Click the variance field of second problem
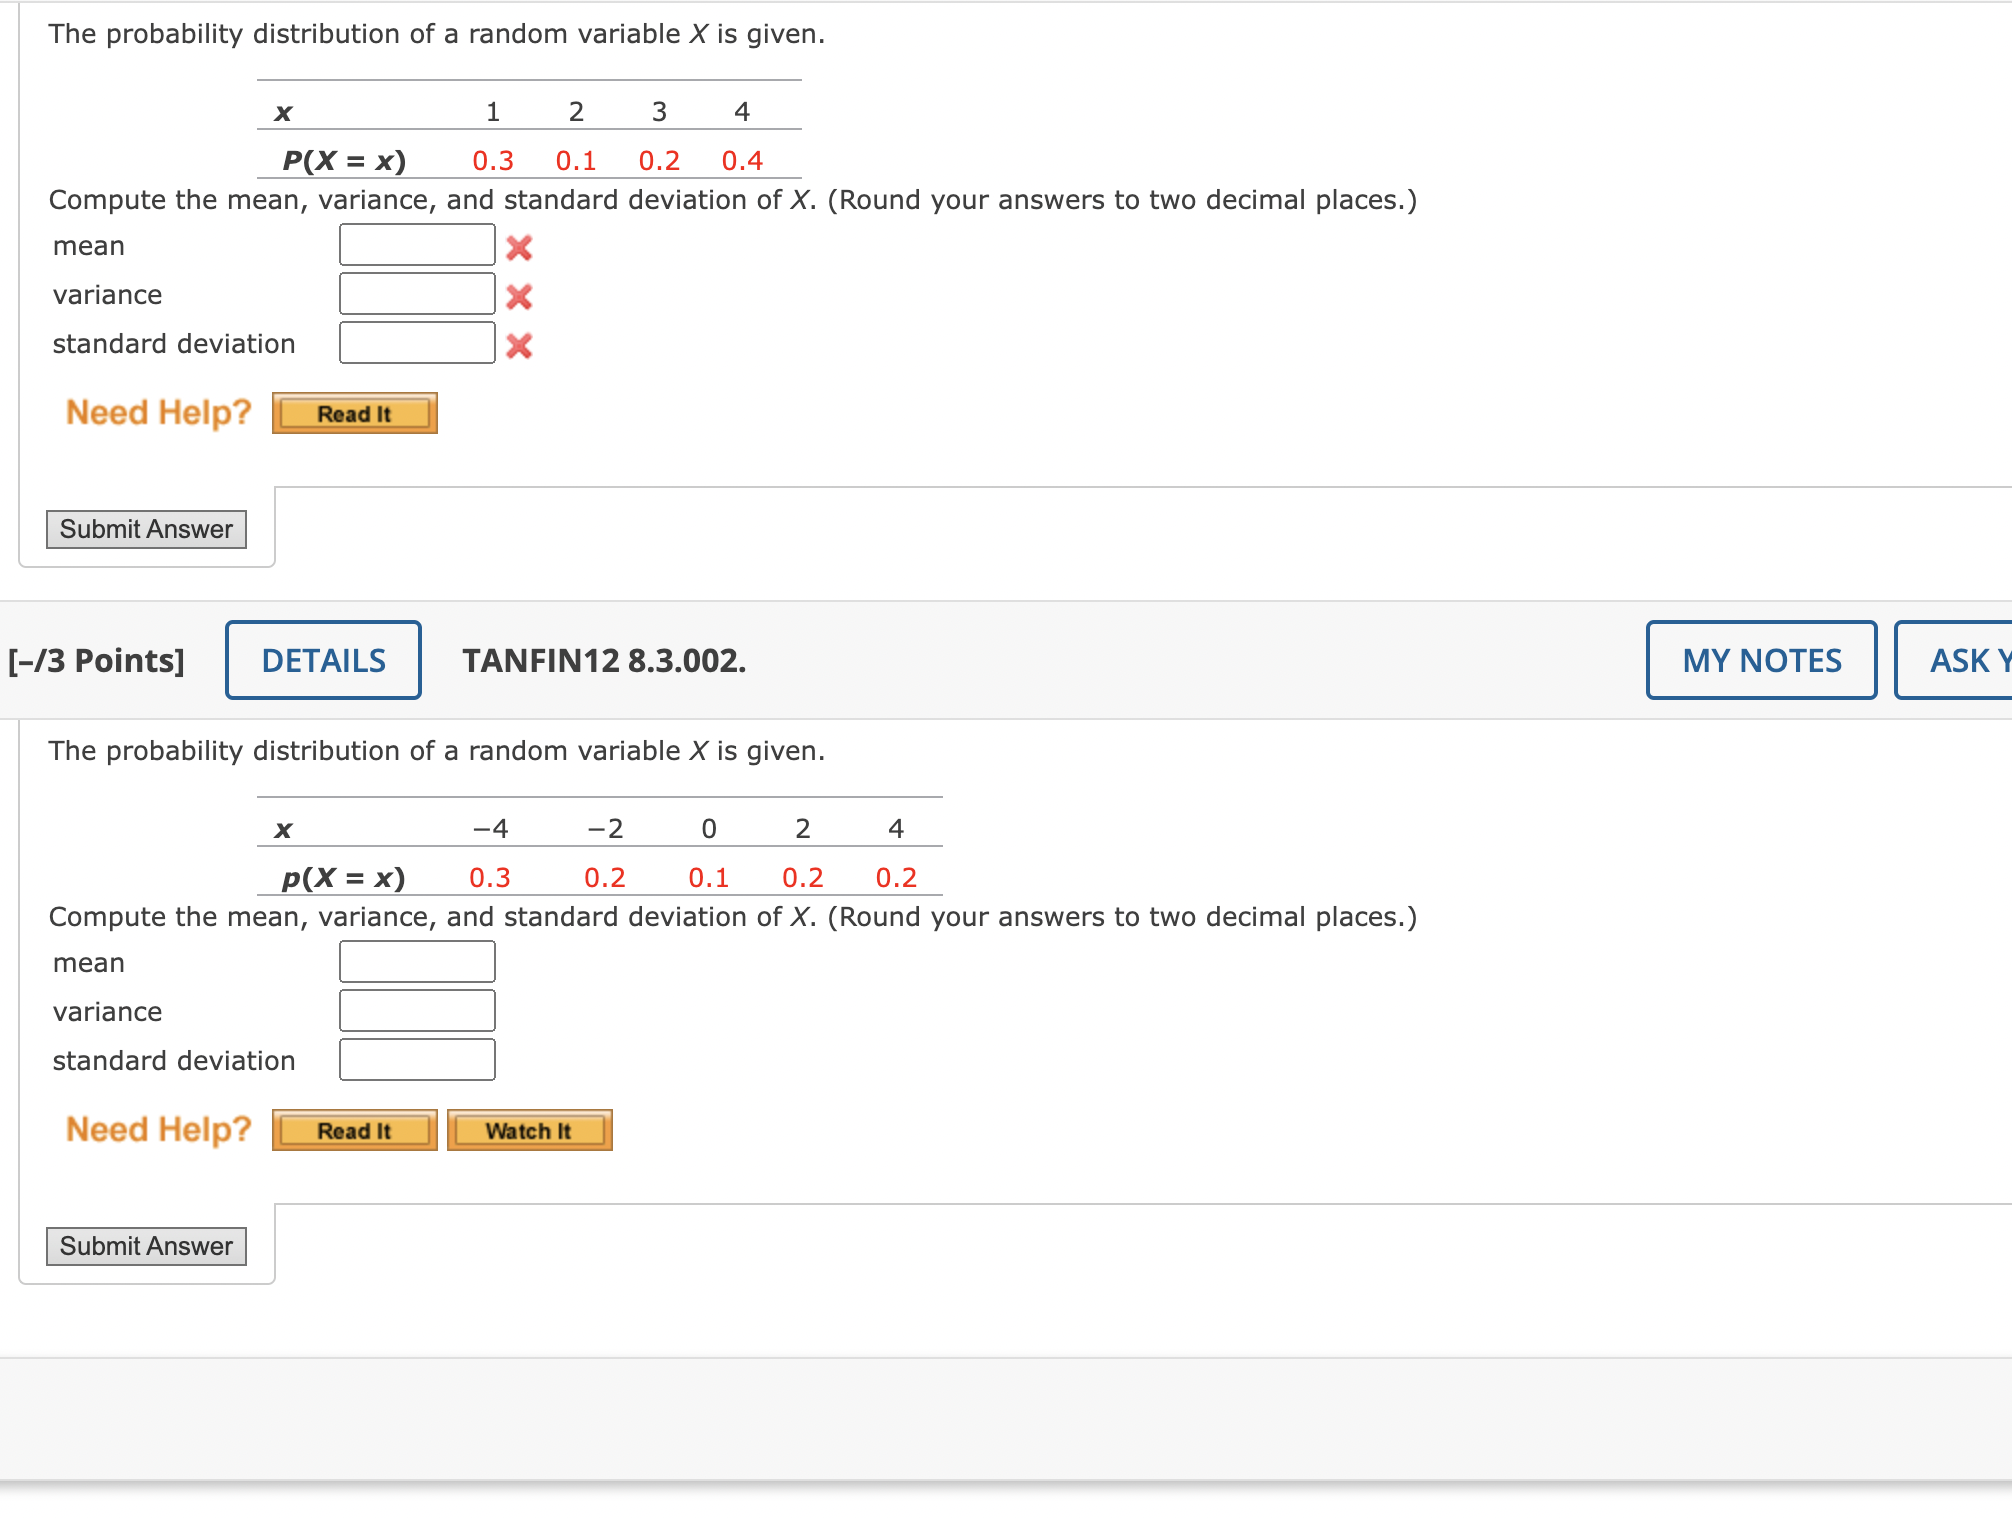This screenshot has height=1518, width=2012. [x=417, y=1010]
